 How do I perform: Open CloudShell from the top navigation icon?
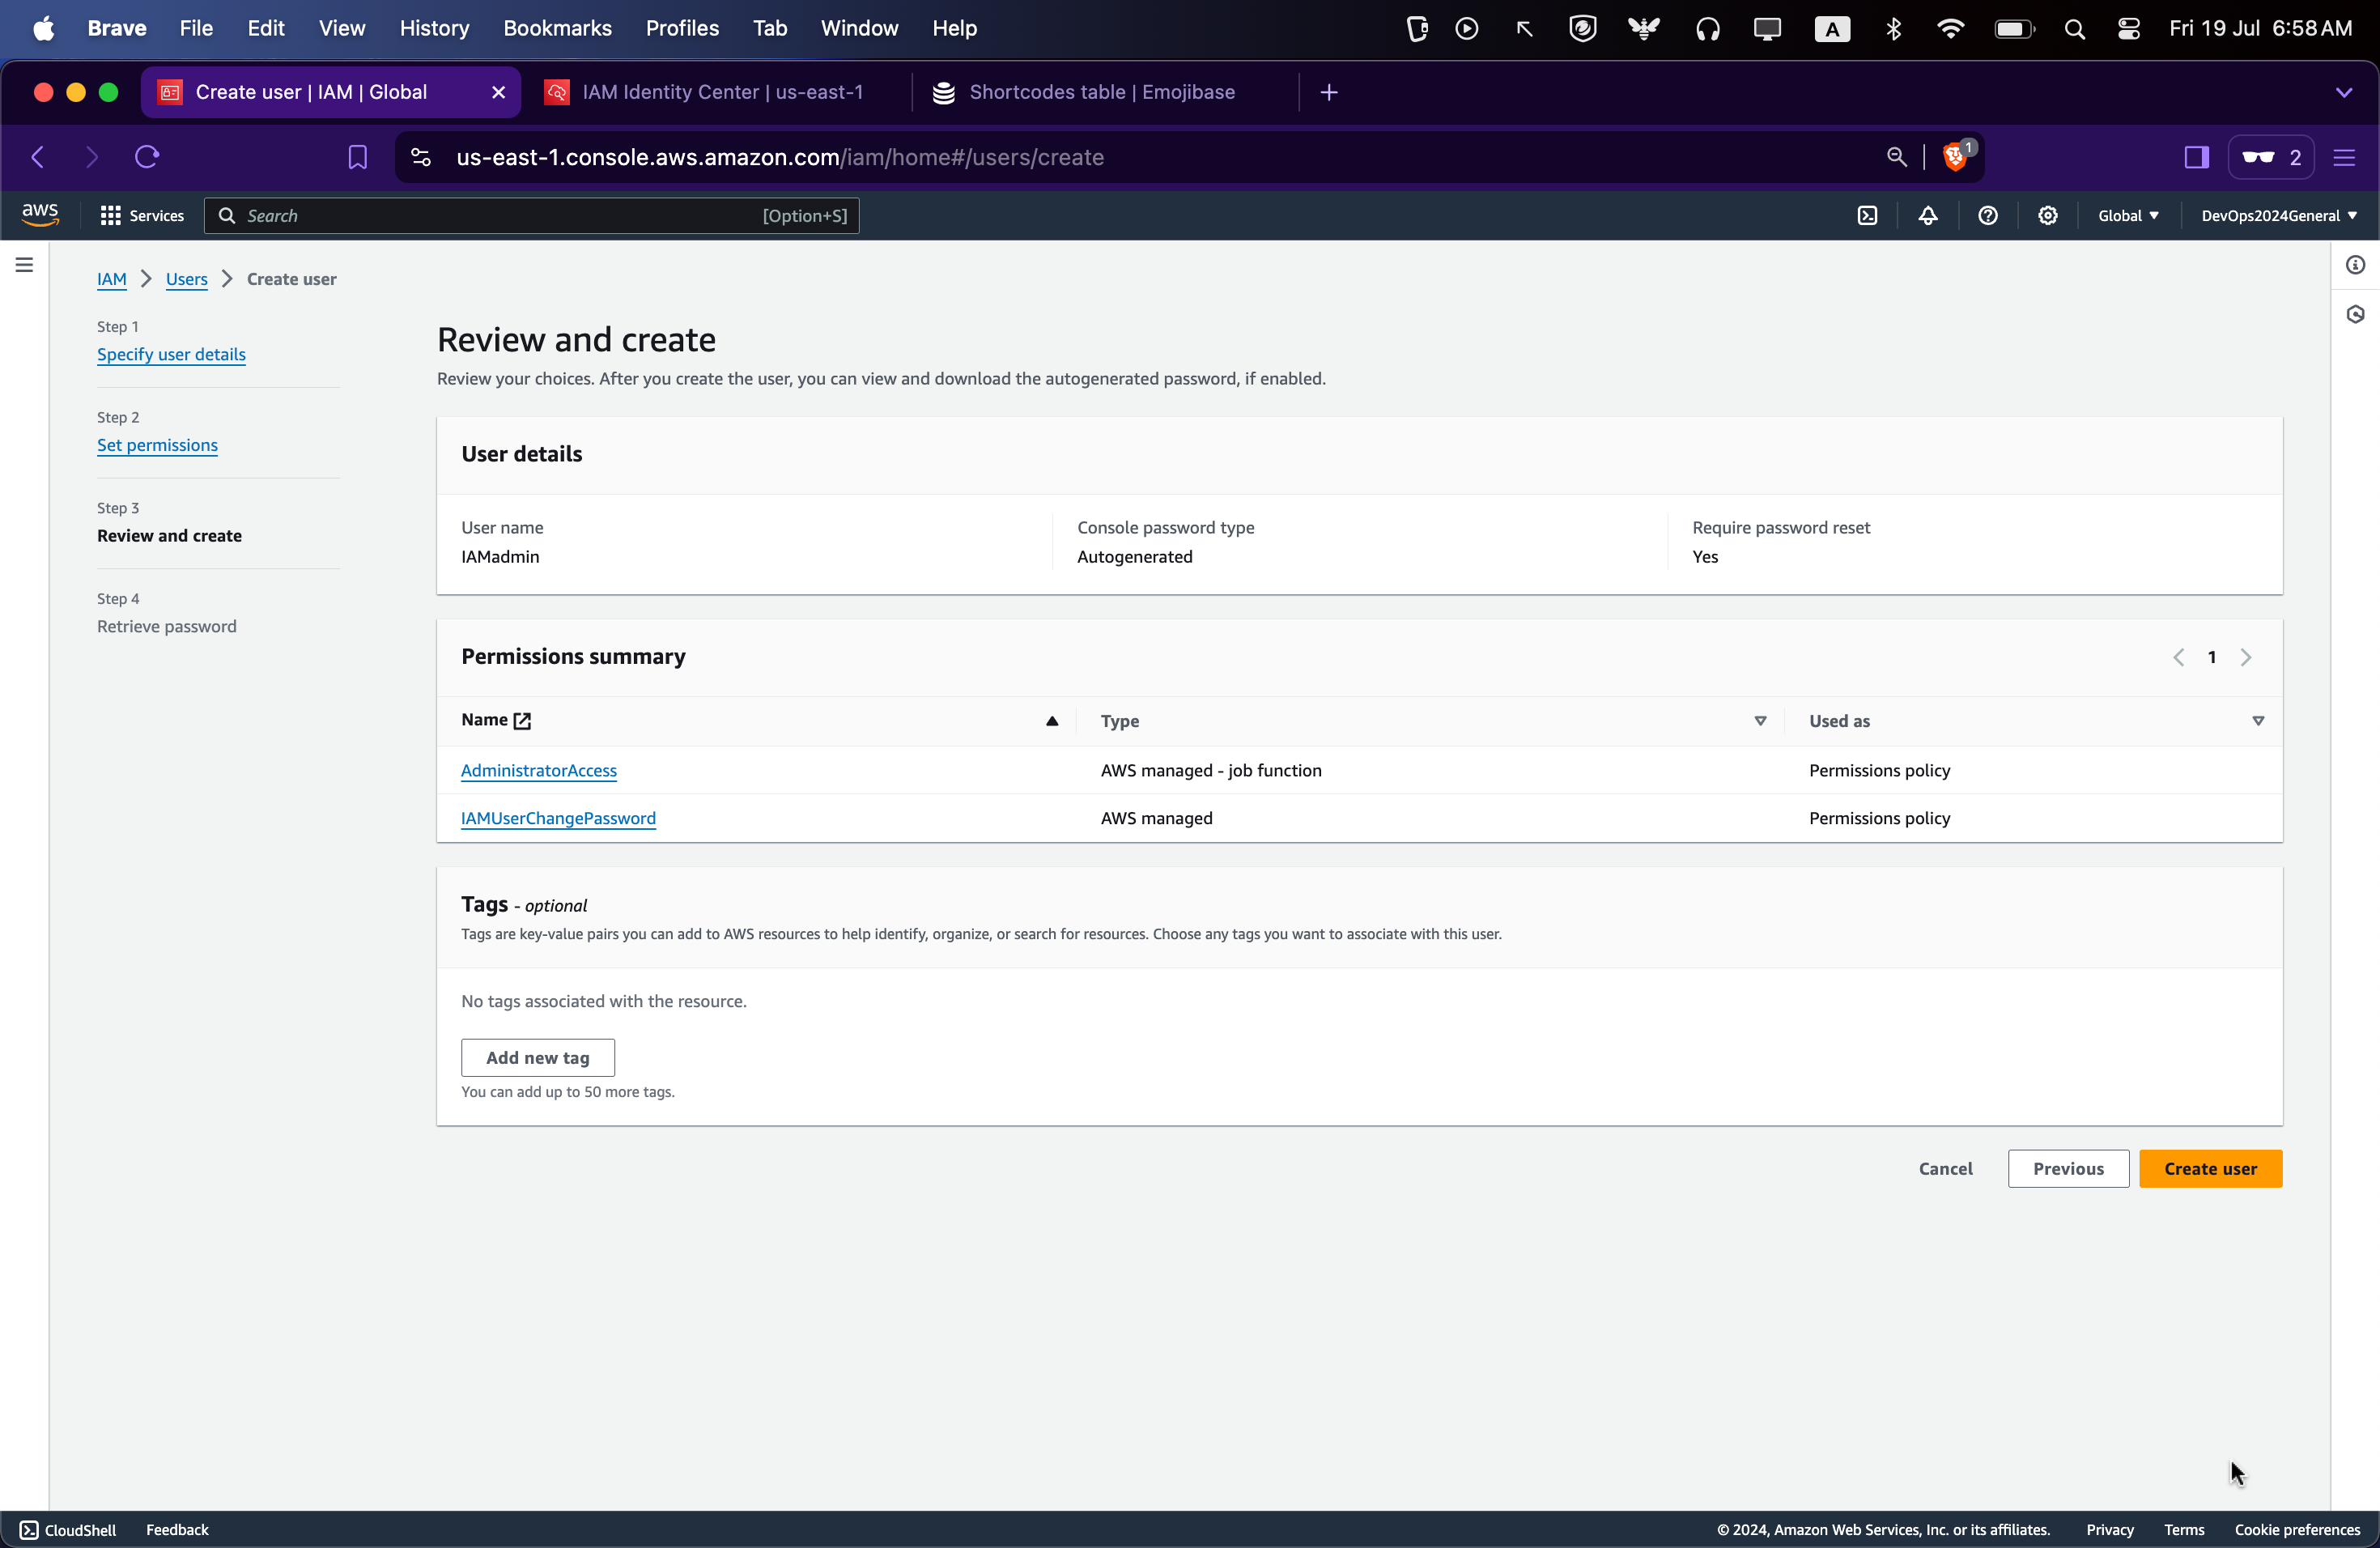point(1867,216)
